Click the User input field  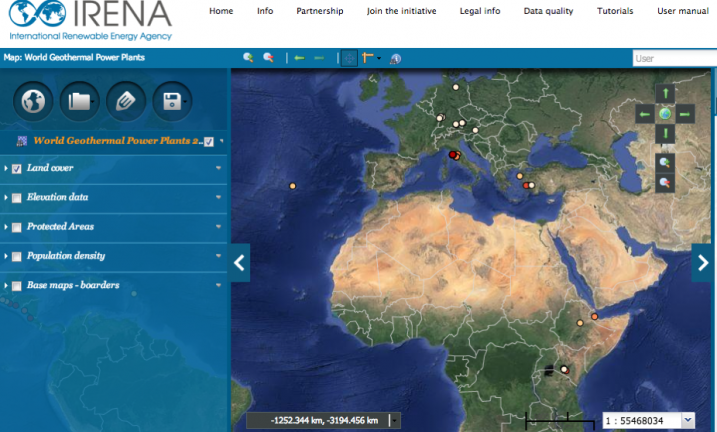pyautogui.click(x=673, y=59)
